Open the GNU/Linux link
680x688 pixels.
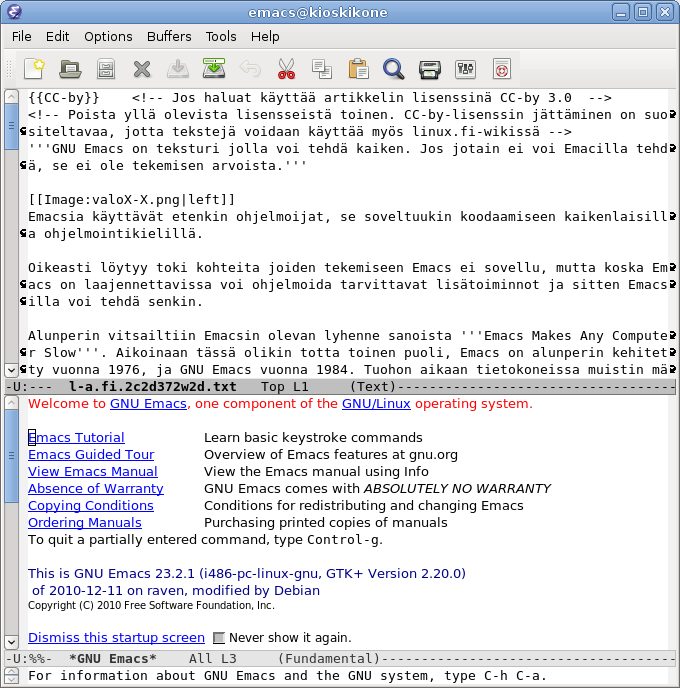(376, 404)
